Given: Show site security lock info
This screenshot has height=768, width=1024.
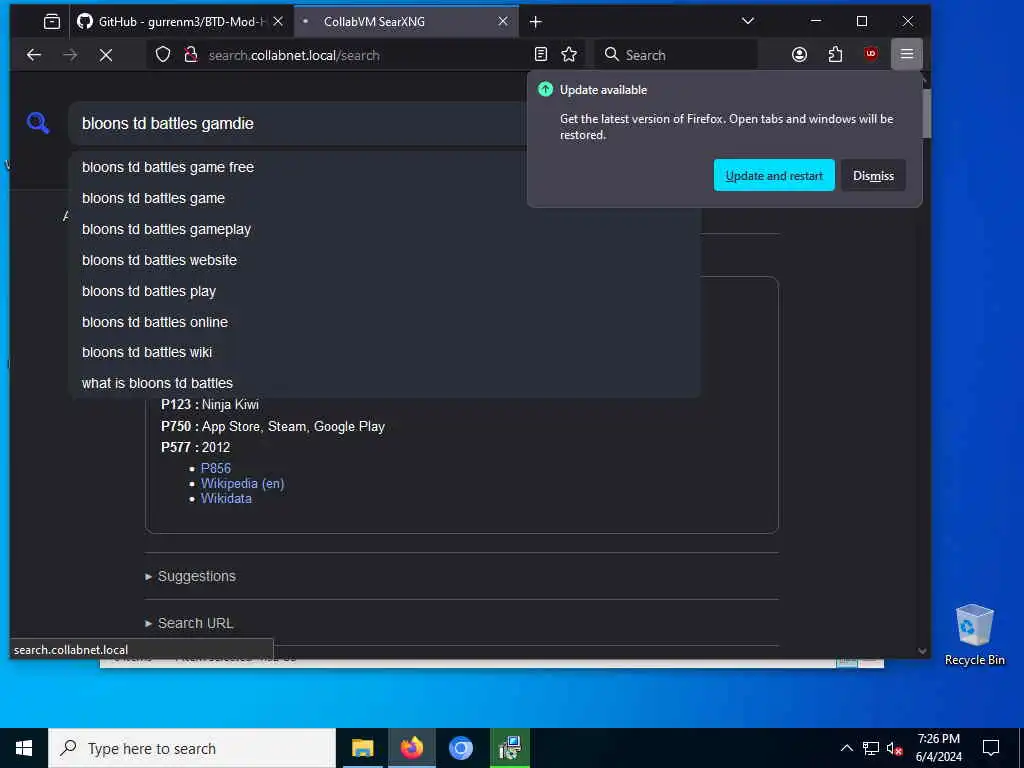Looking at the screenshot, I should click(x=191, y=55).
